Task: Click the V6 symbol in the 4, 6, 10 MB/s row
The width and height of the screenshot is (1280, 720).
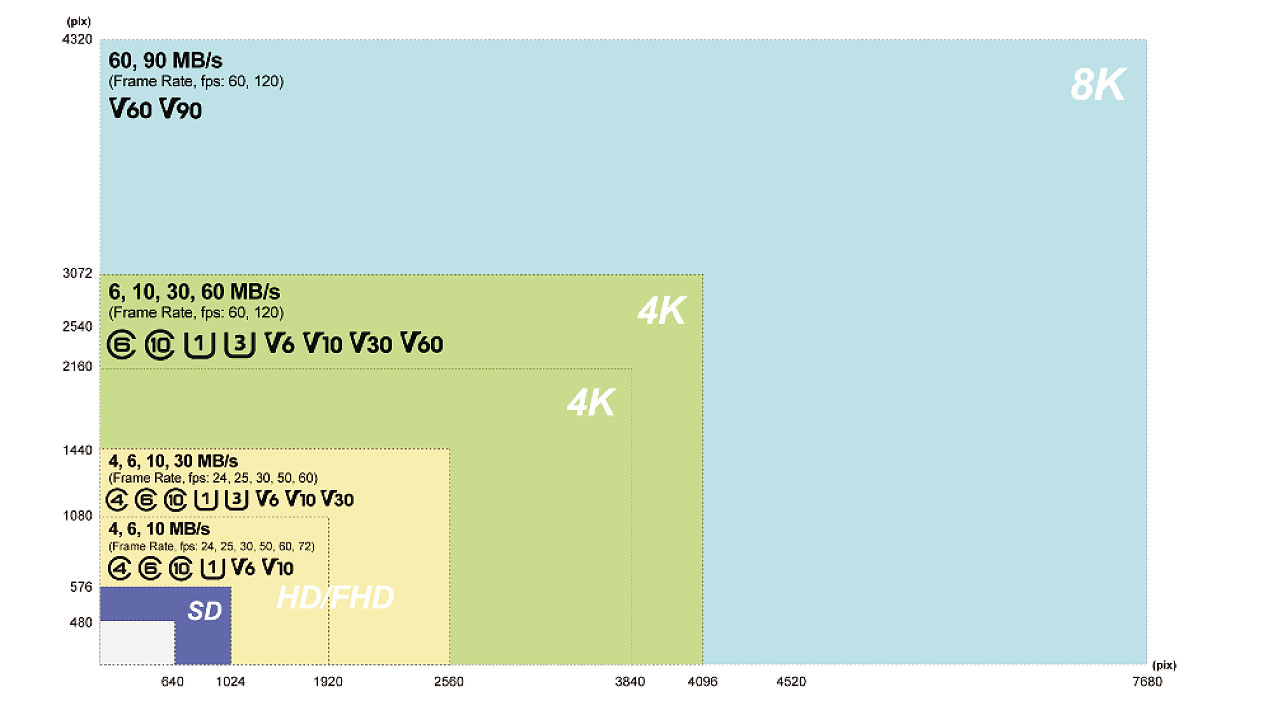Action: pos(243,567)
